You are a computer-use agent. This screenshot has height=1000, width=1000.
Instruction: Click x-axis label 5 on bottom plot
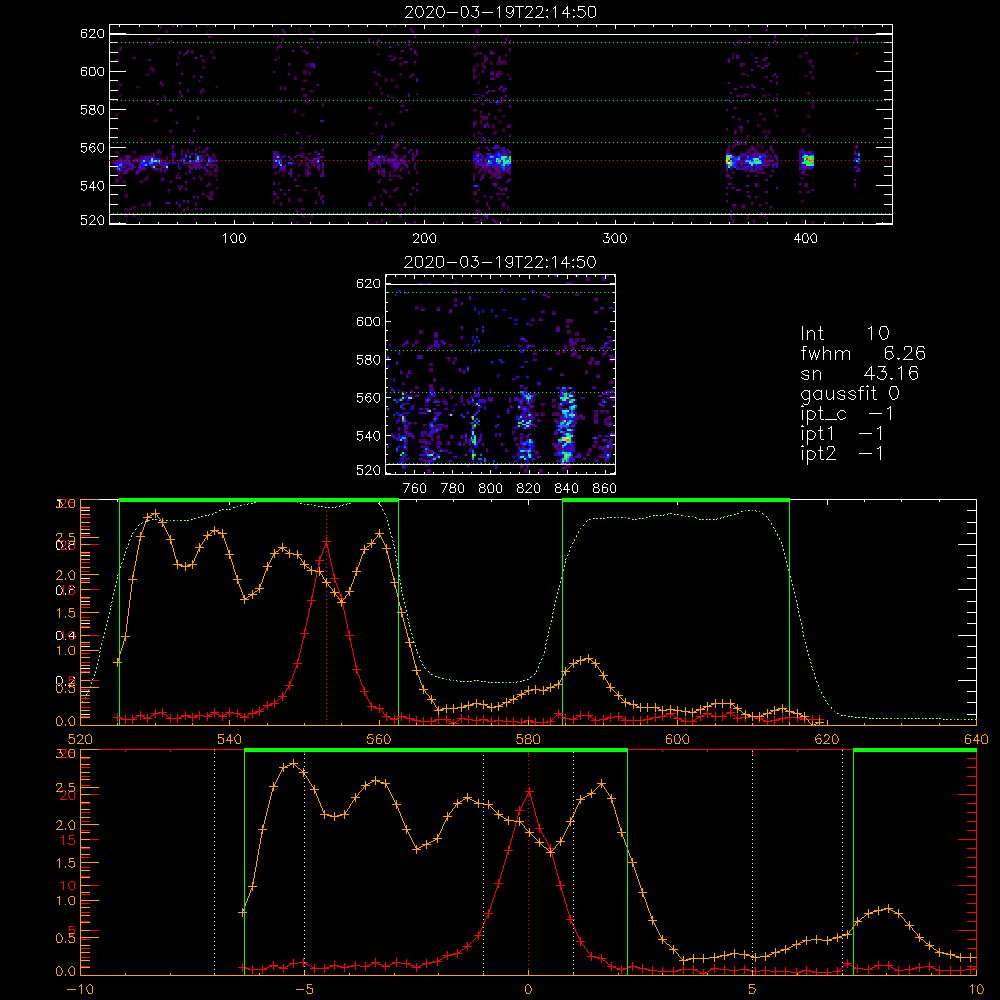(753, 990)
